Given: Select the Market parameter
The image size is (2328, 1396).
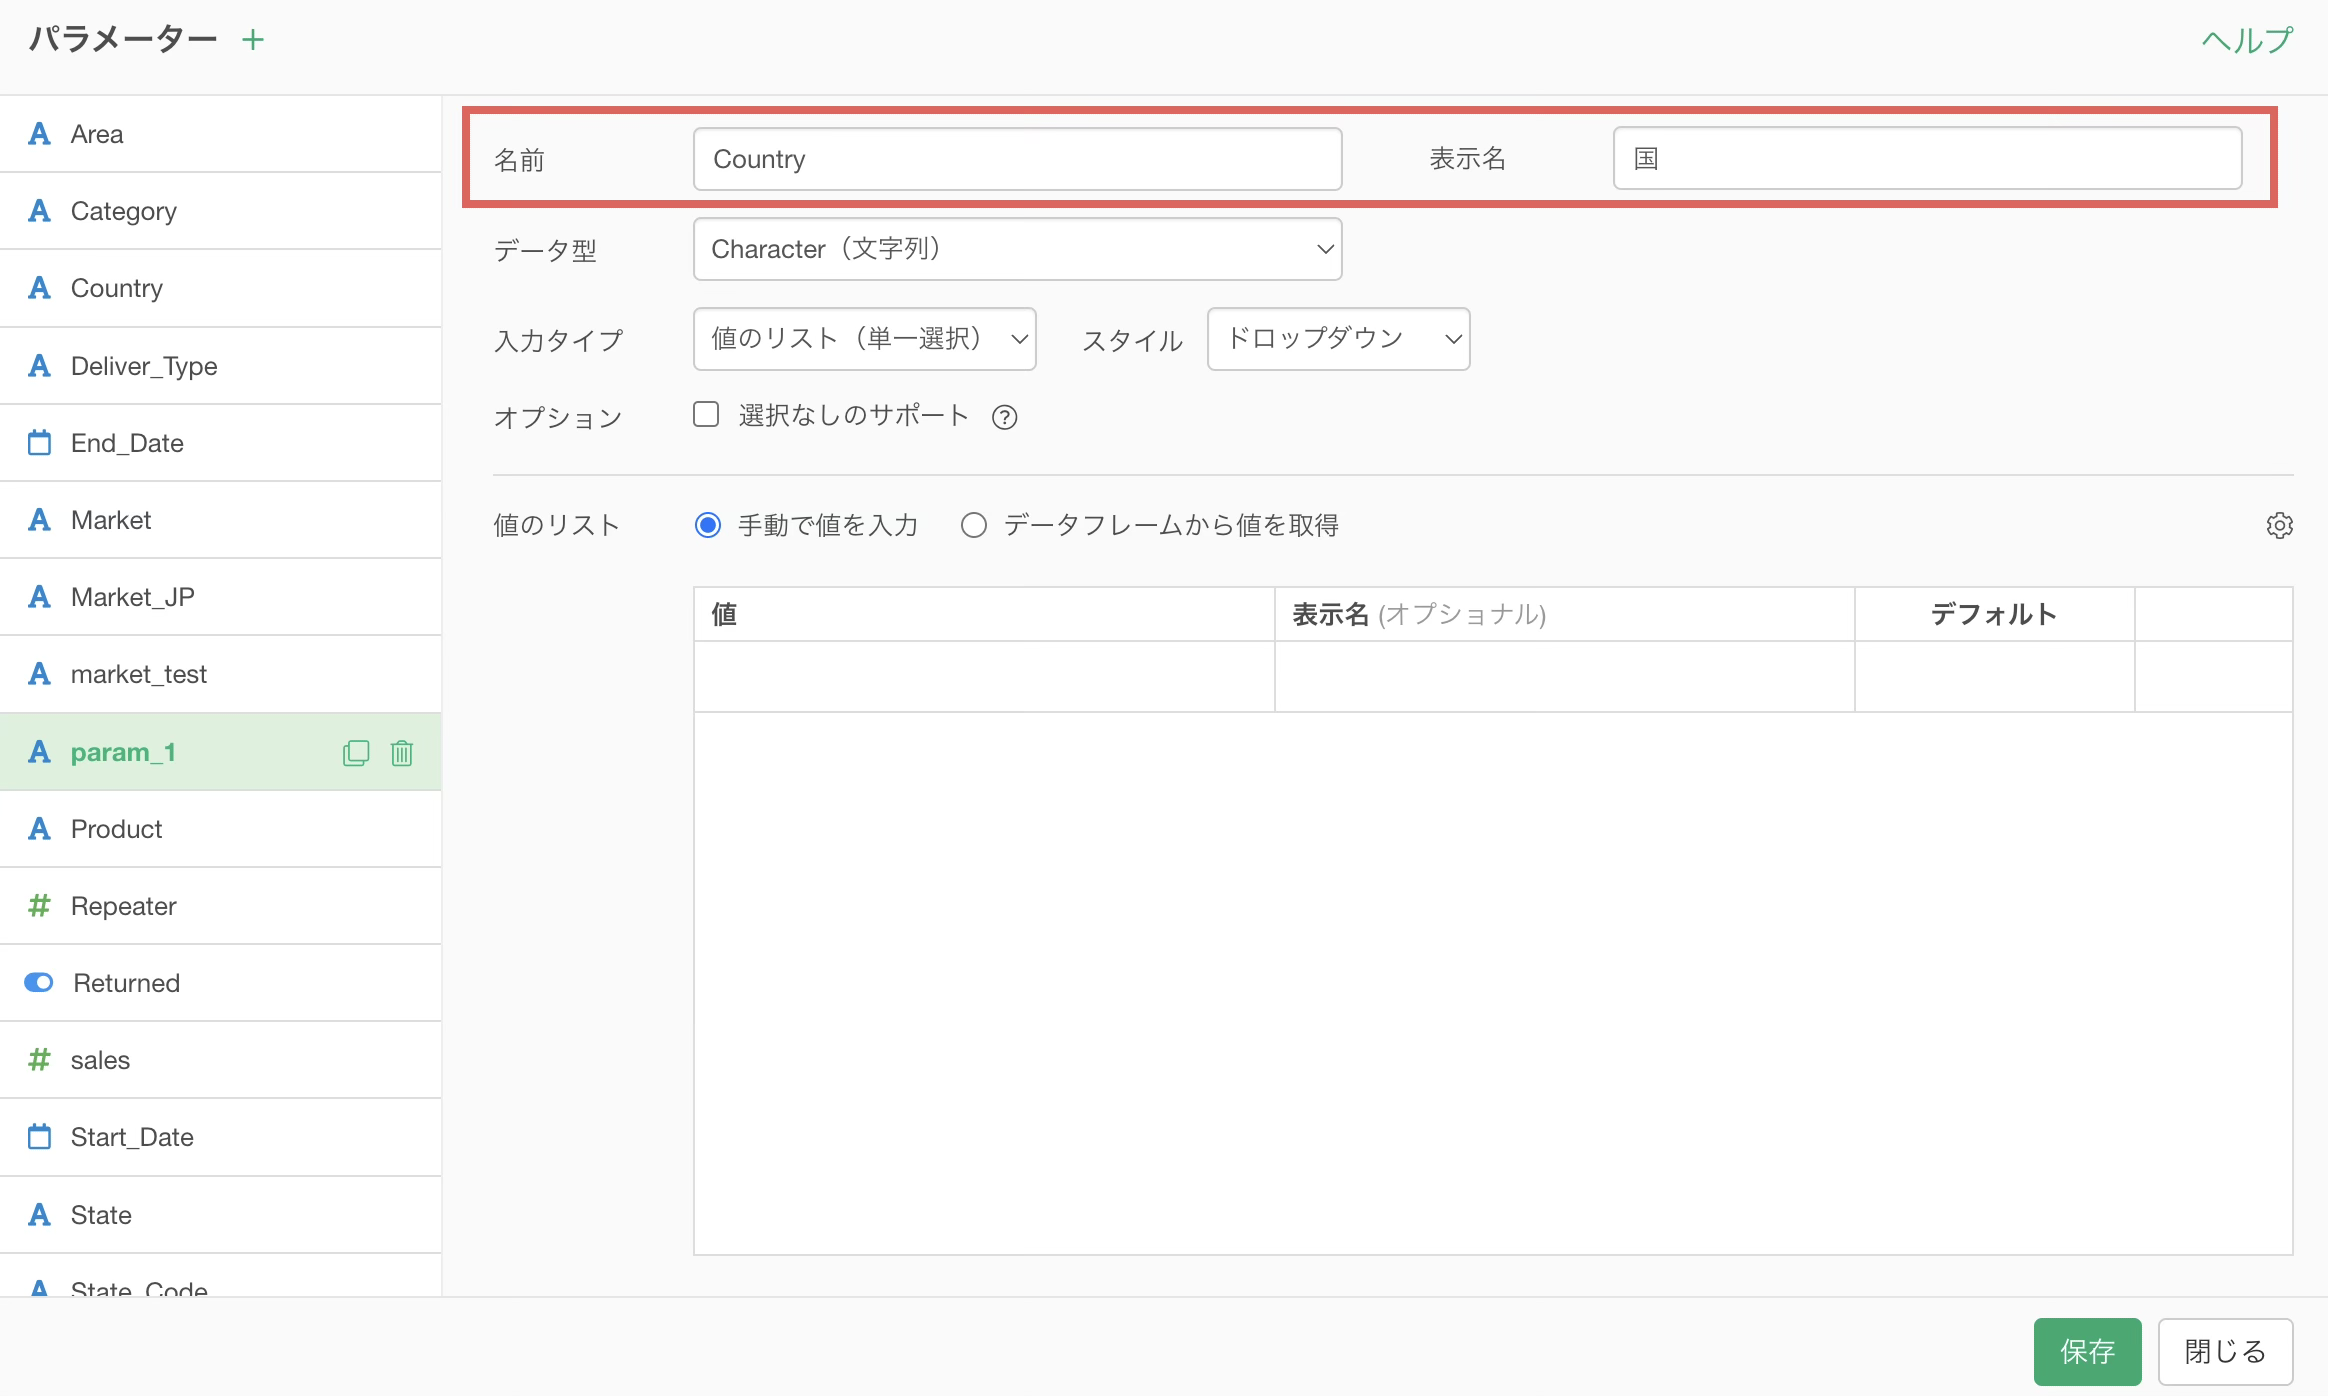Looking at the screenshot, I should 220,520.
